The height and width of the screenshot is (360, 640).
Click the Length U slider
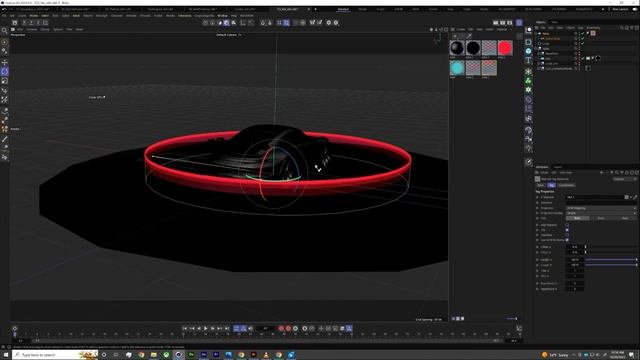(611, 260)
